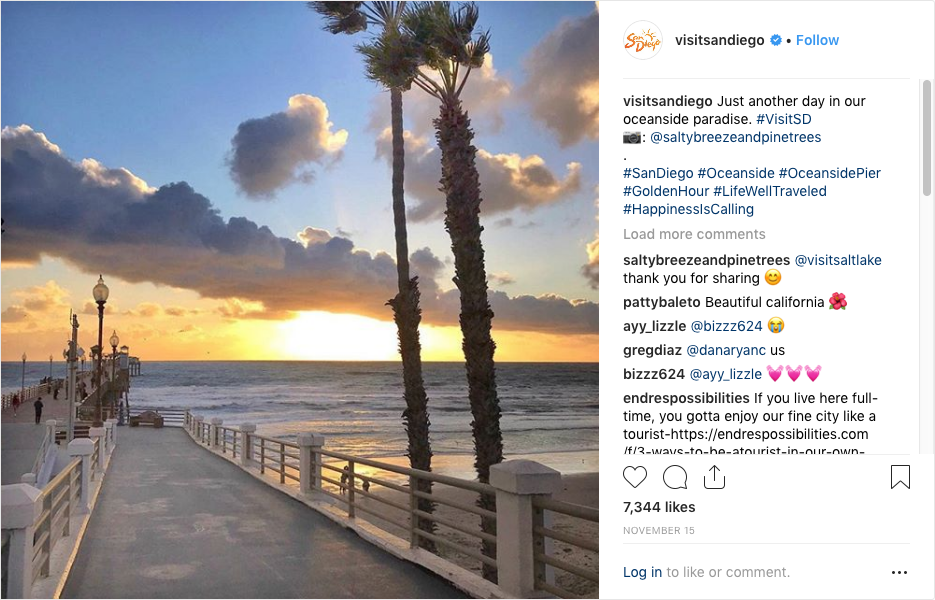Screen dimensions: 935x600
Task: Open the #GoldenHour hashtag
Action: point(666,191)
